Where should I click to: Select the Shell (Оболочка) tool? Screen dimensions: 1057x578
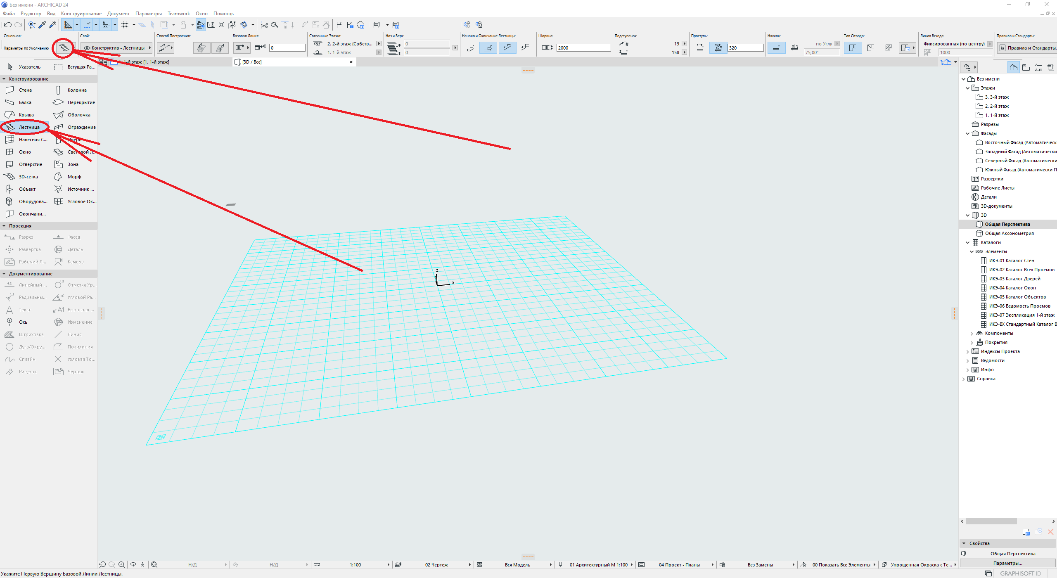tap(73, 115)
